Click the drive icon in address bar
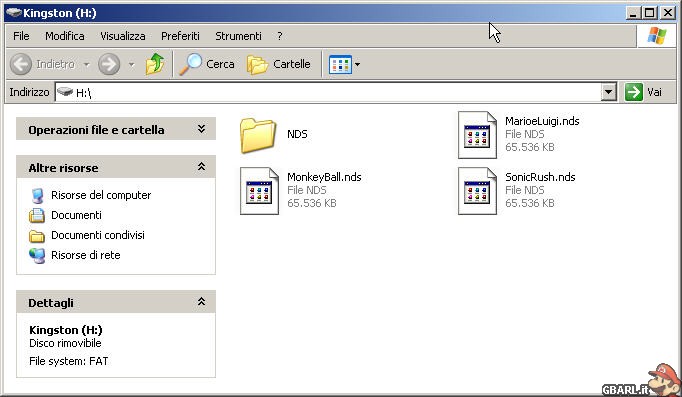 [x=65, y=92]
